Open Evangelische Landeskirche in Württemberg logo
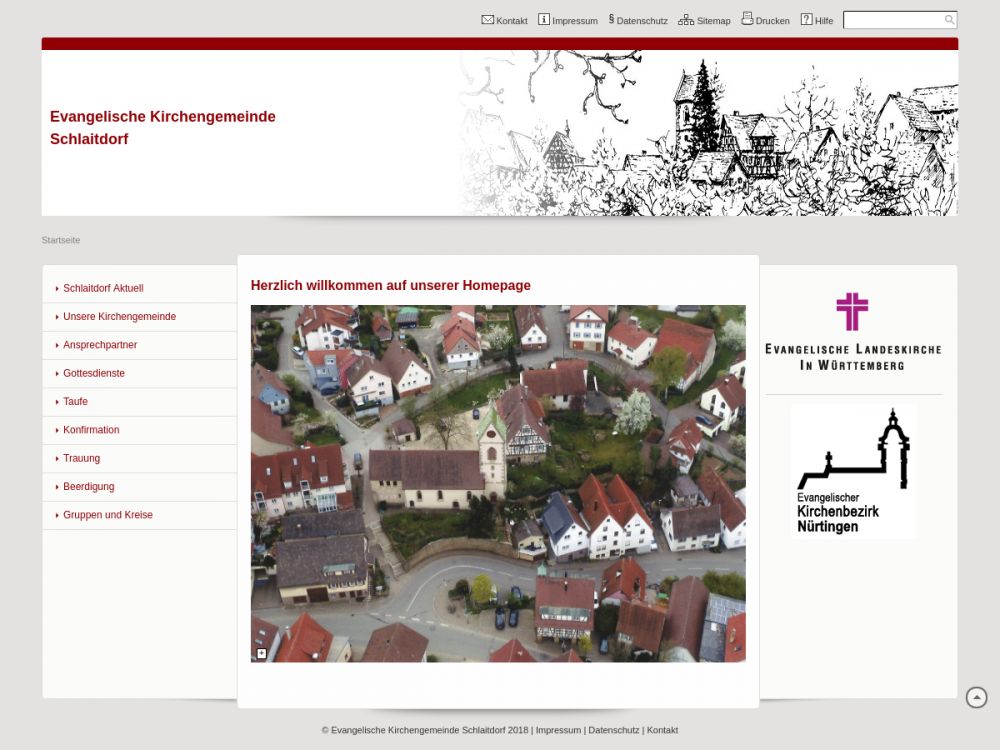This screenshot has width=1000, height=750. [x=853, y=332]
